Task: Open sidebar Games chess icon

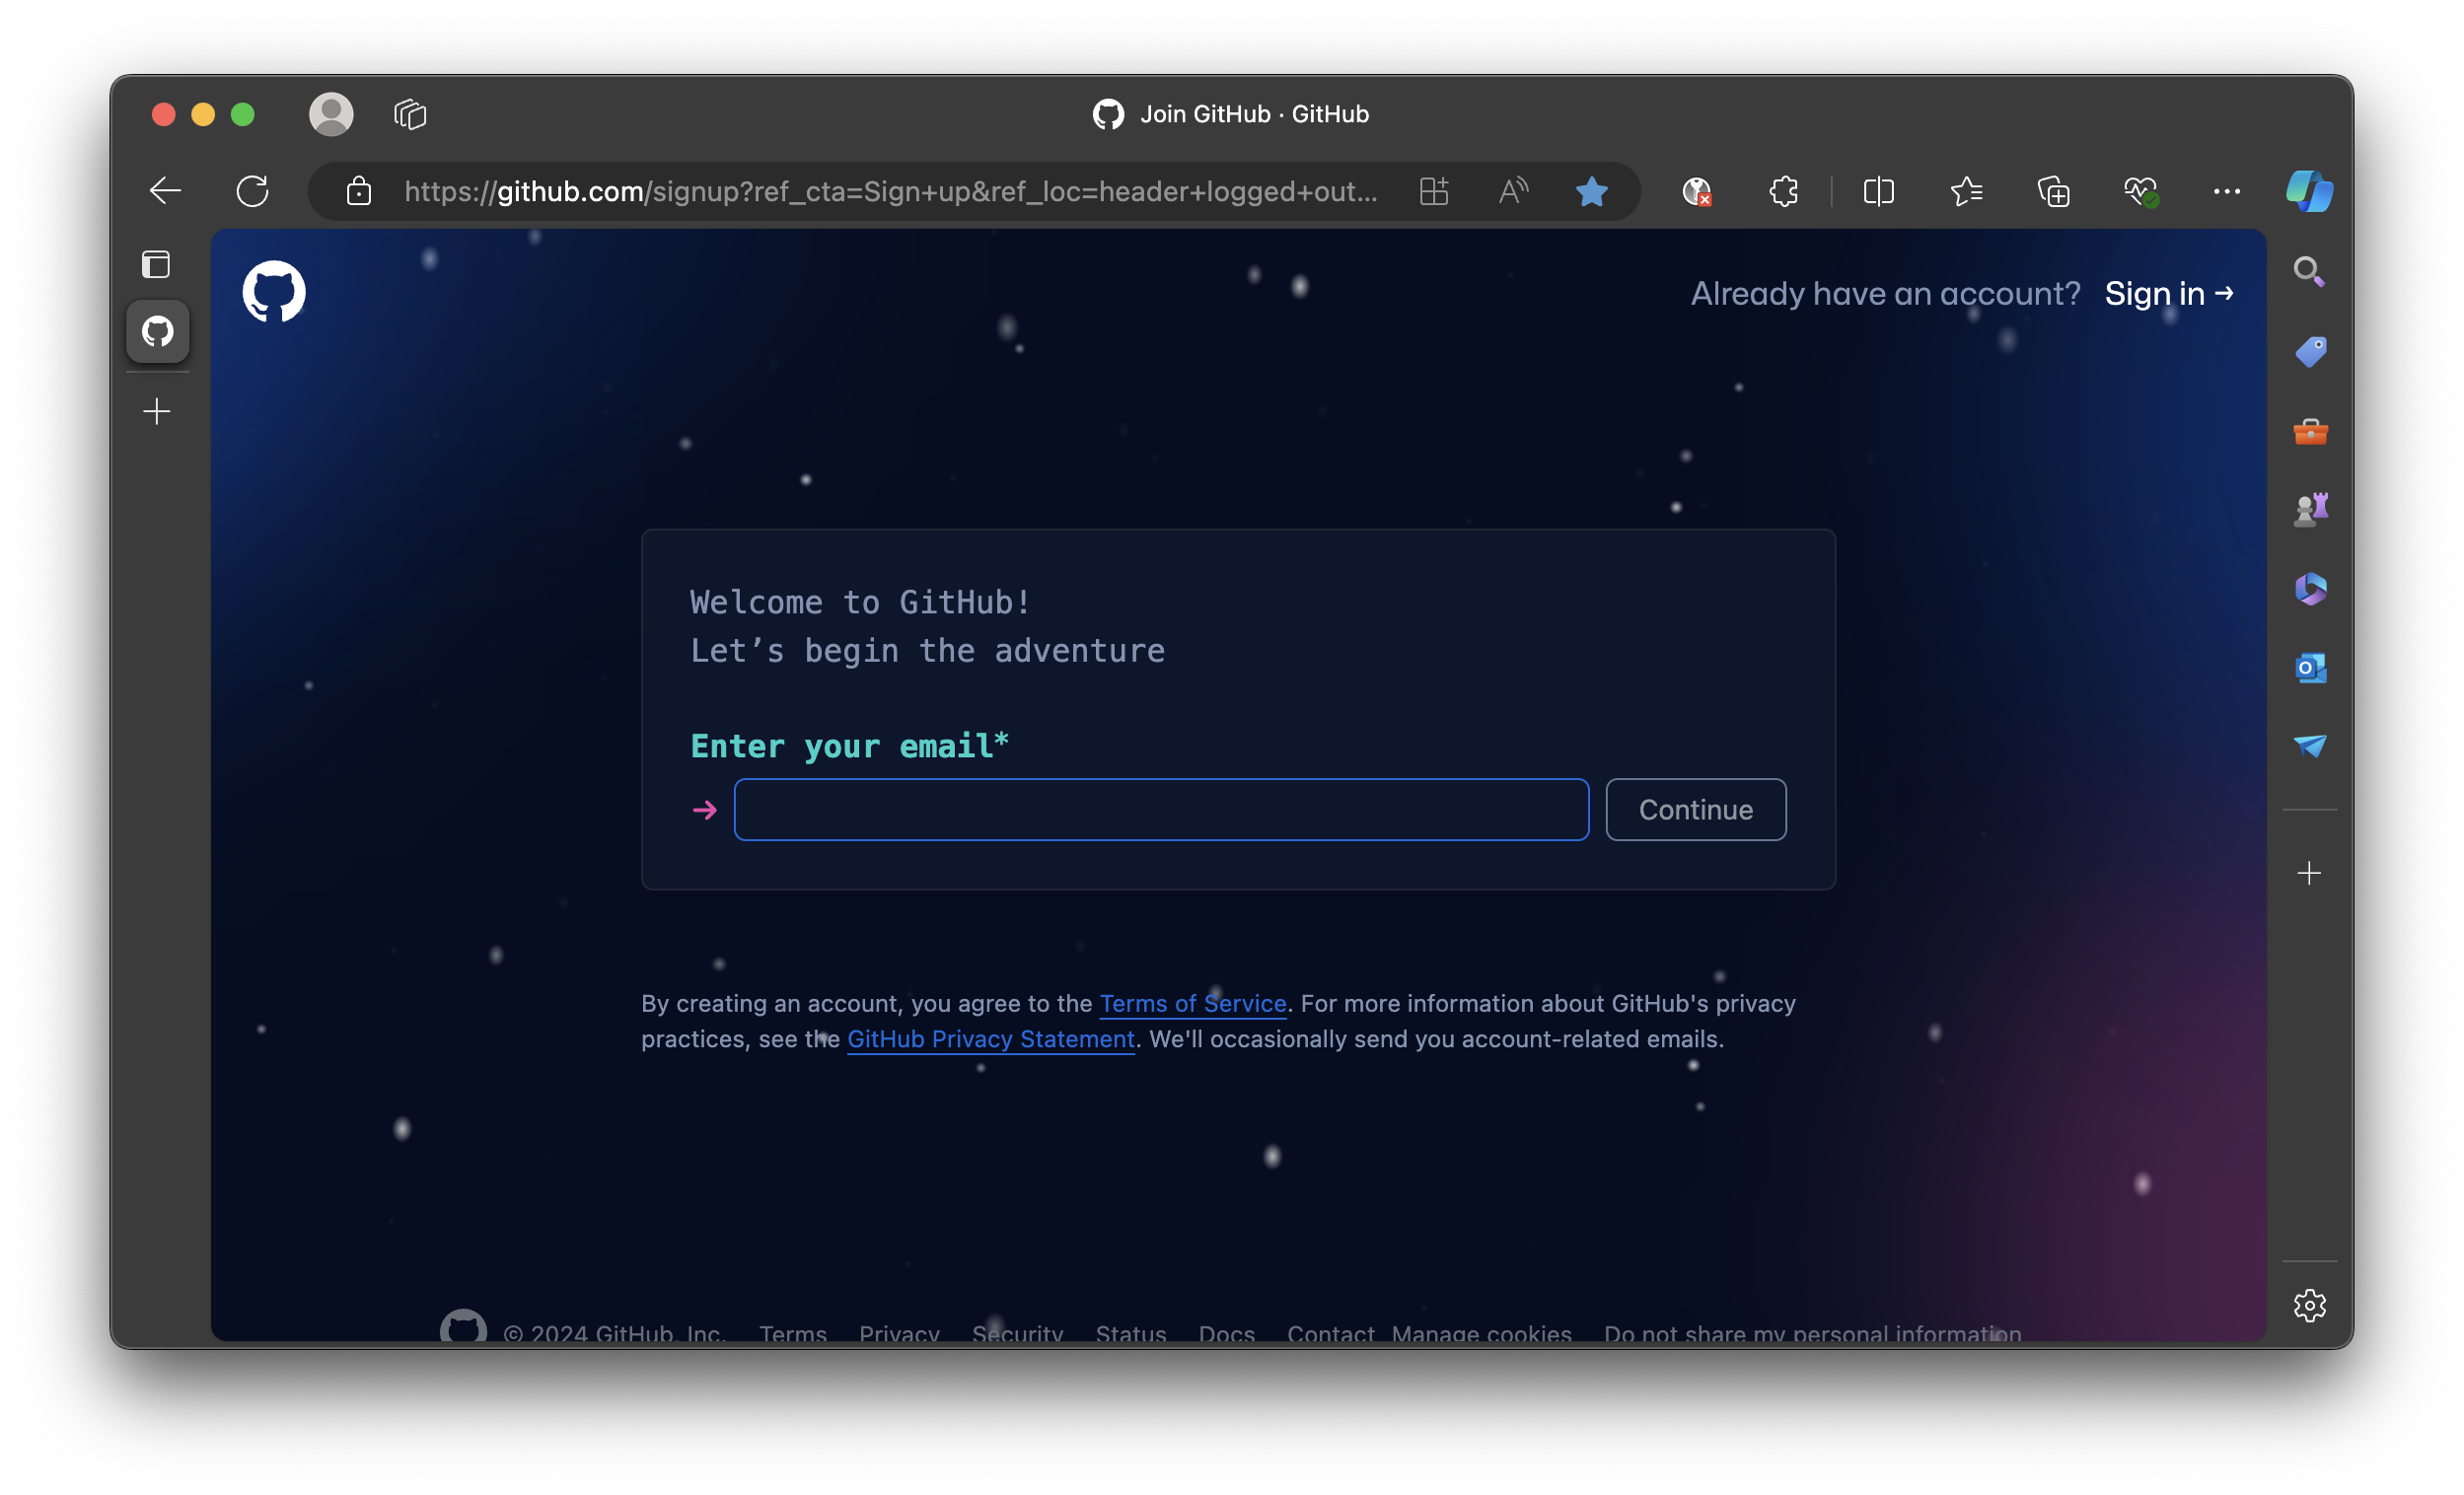Action: pos(2310,510)
